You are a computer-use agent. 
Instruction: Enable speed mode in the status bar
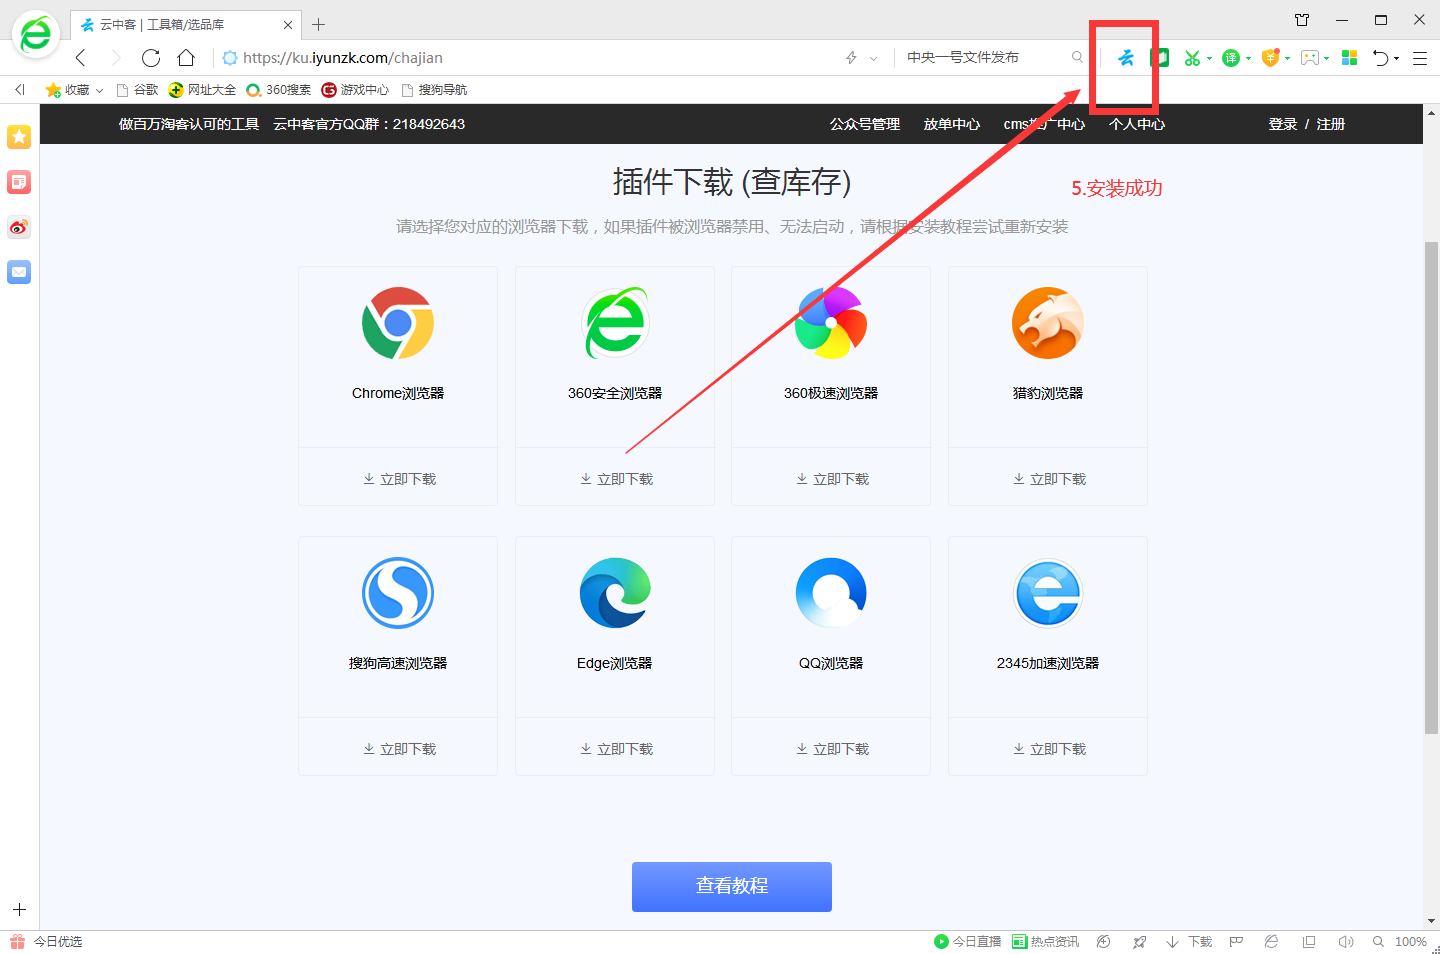1139,941
